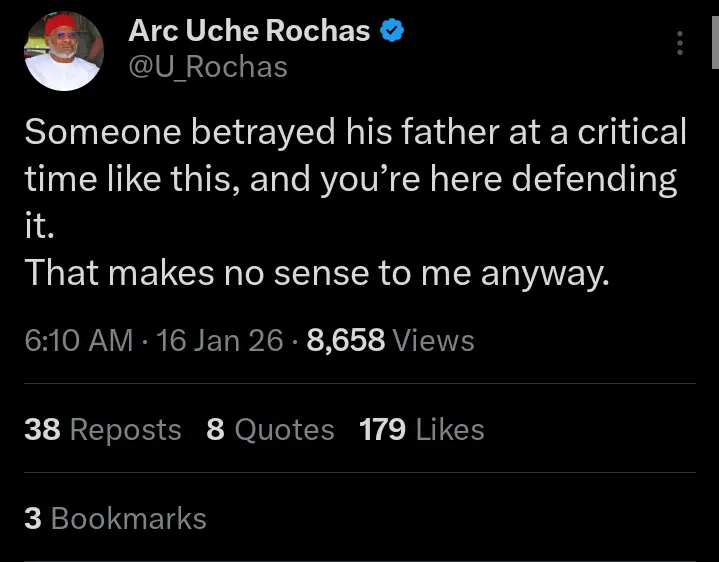Show the Likes list
719x562 pixels.
pyautogui.click(x=450, y=430)
